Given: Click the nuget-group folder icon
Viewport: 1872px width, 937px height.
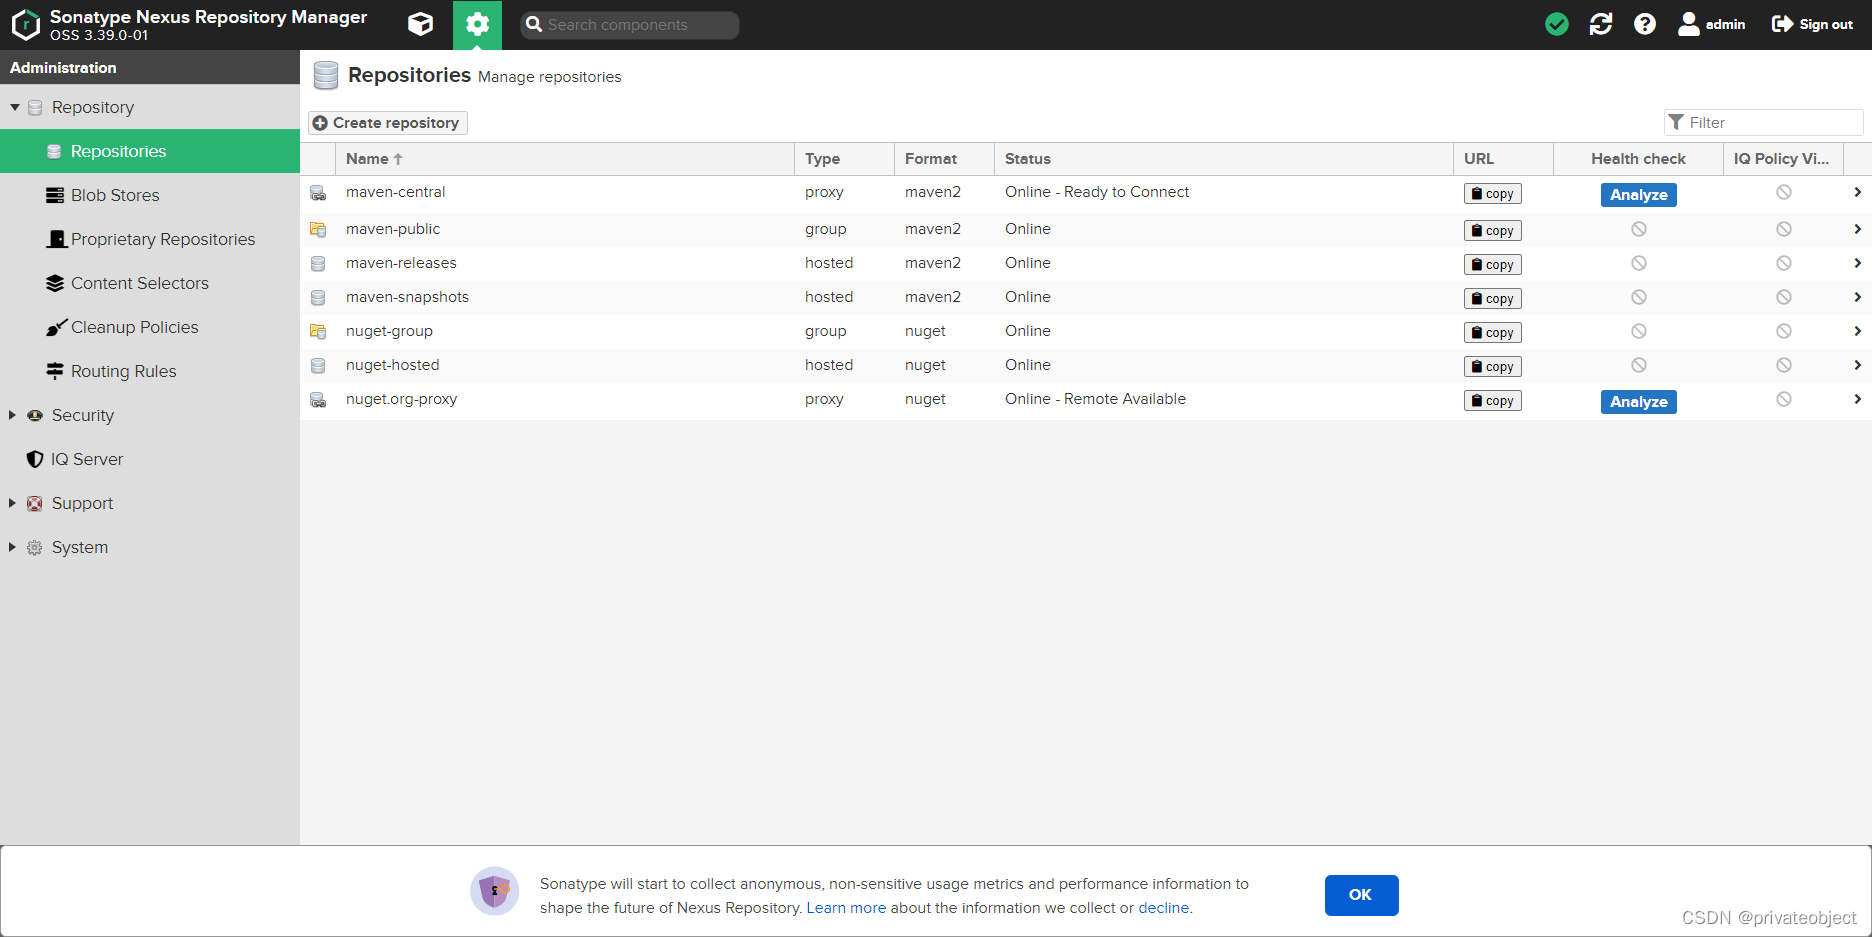Looking at the screenshot, I should point(318,332).
